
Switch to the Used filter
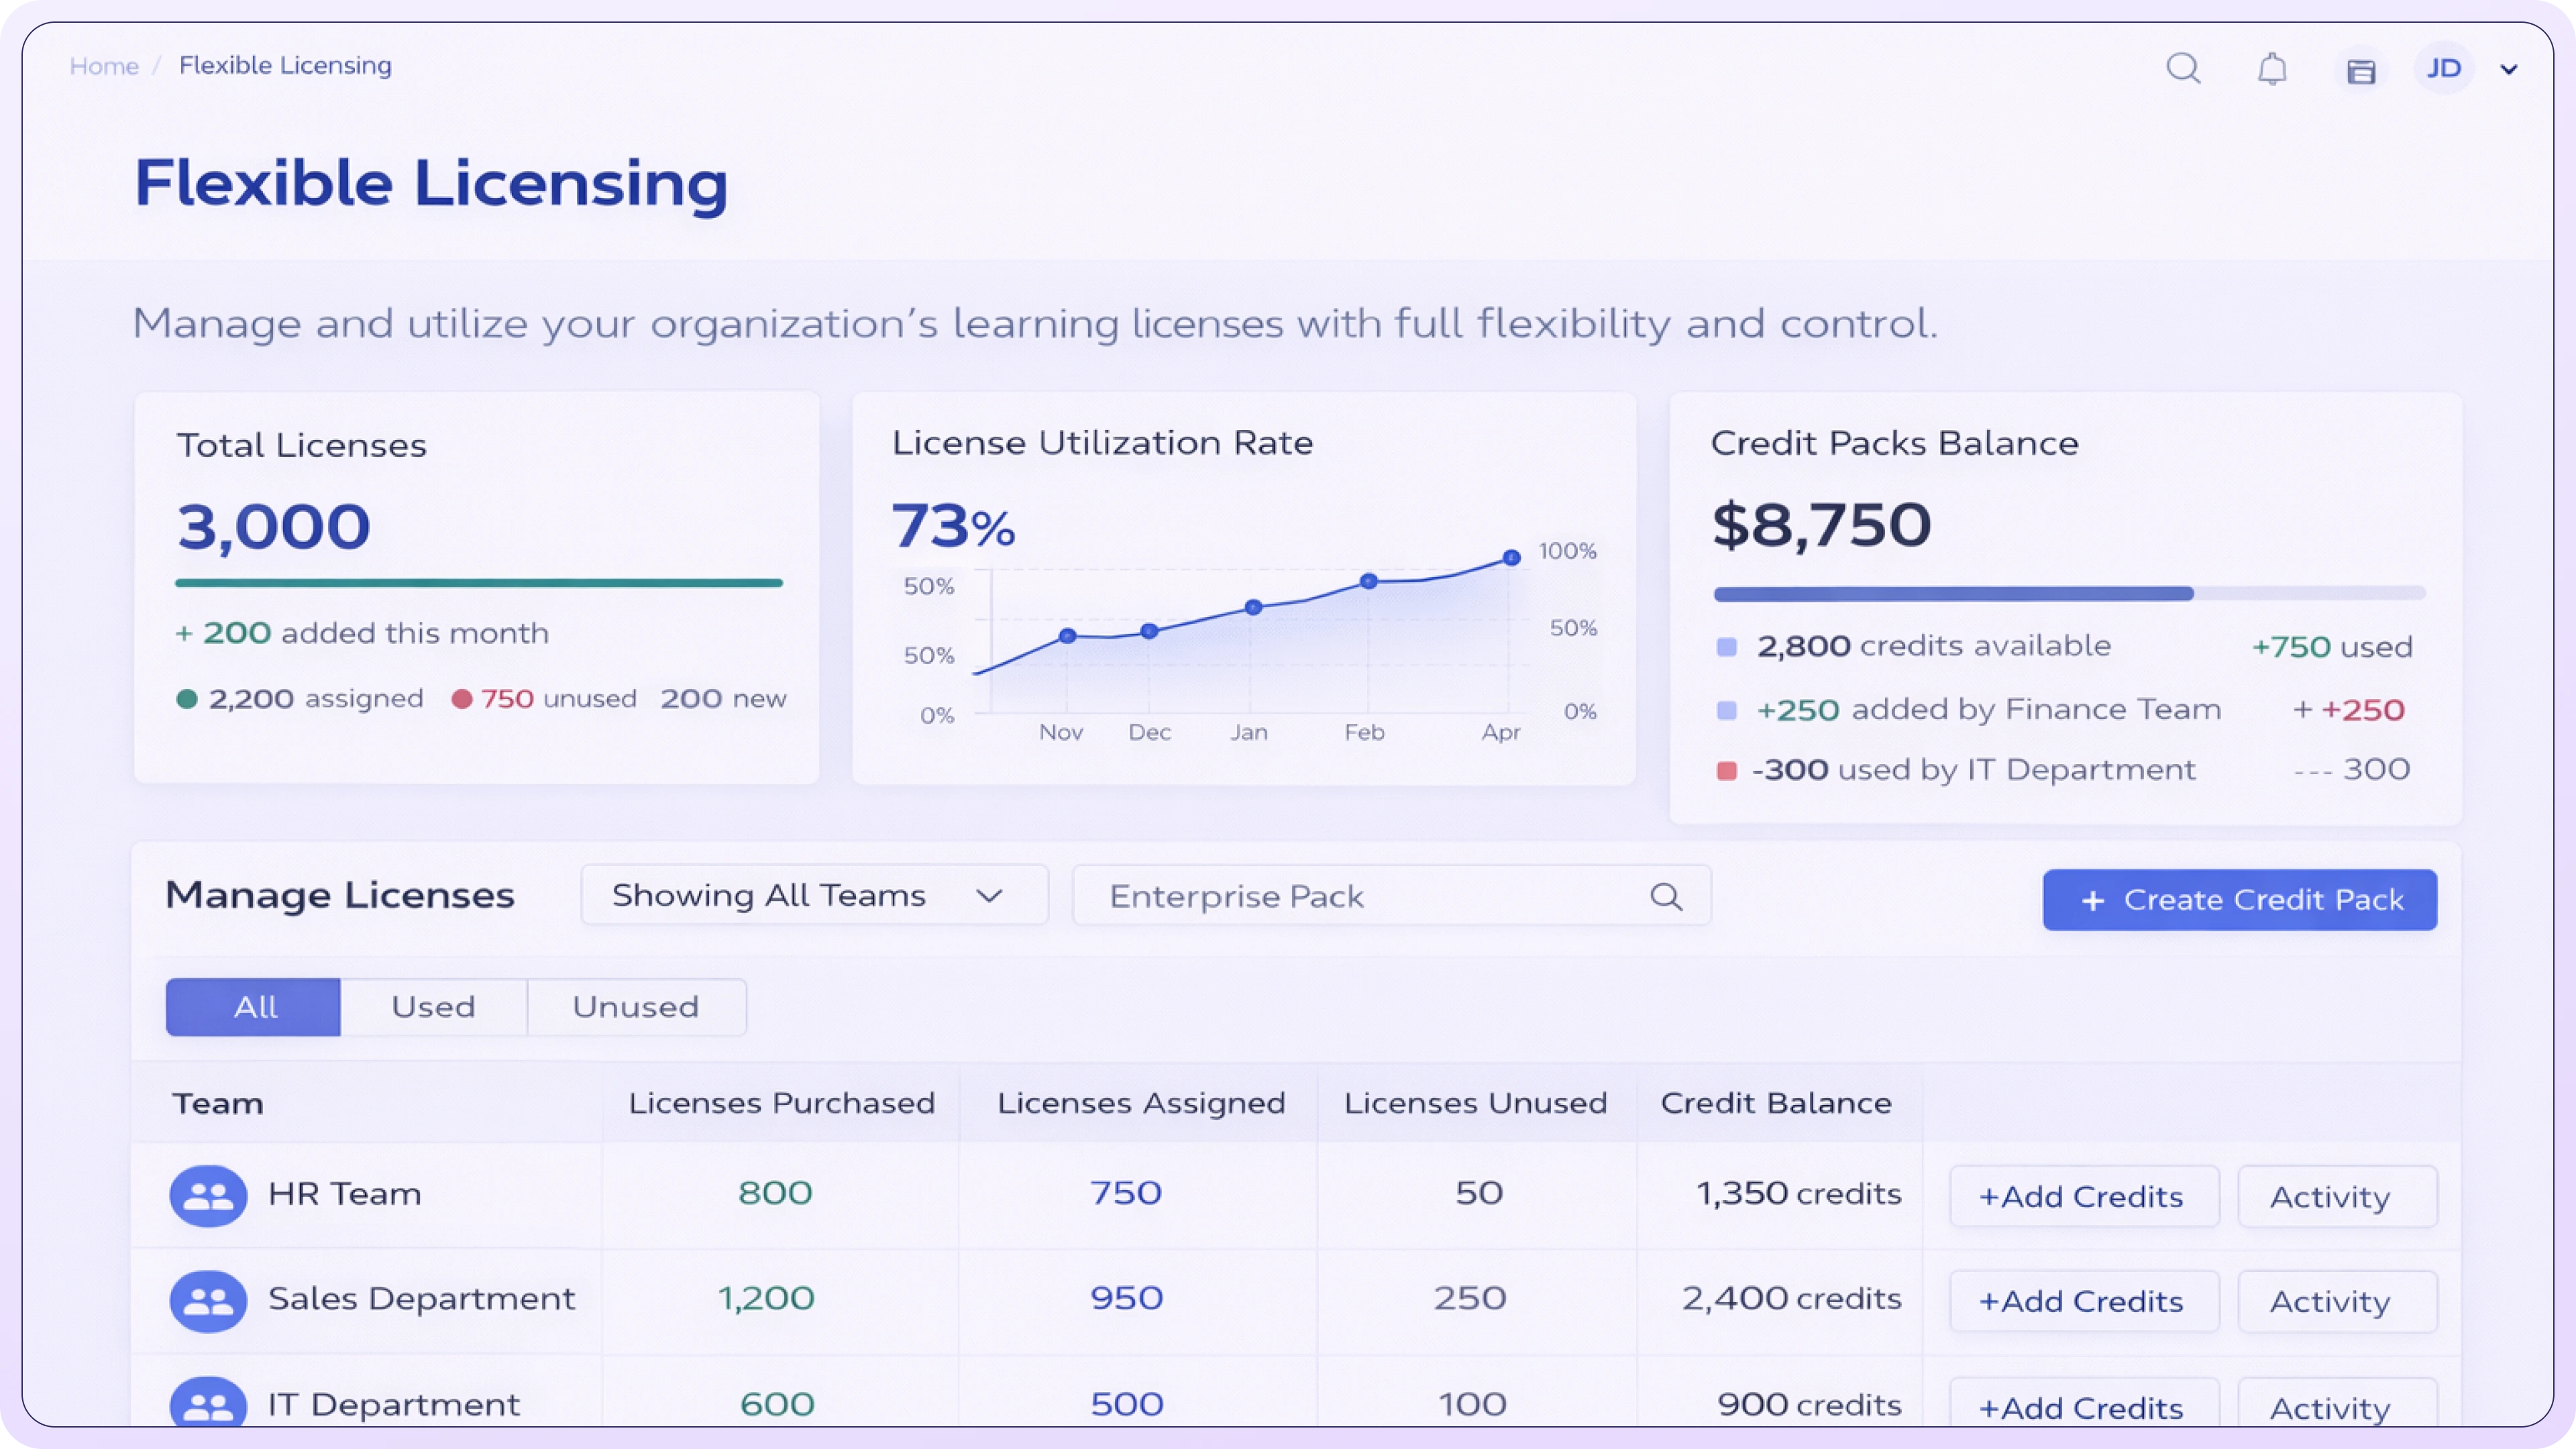pos(433,1007)
